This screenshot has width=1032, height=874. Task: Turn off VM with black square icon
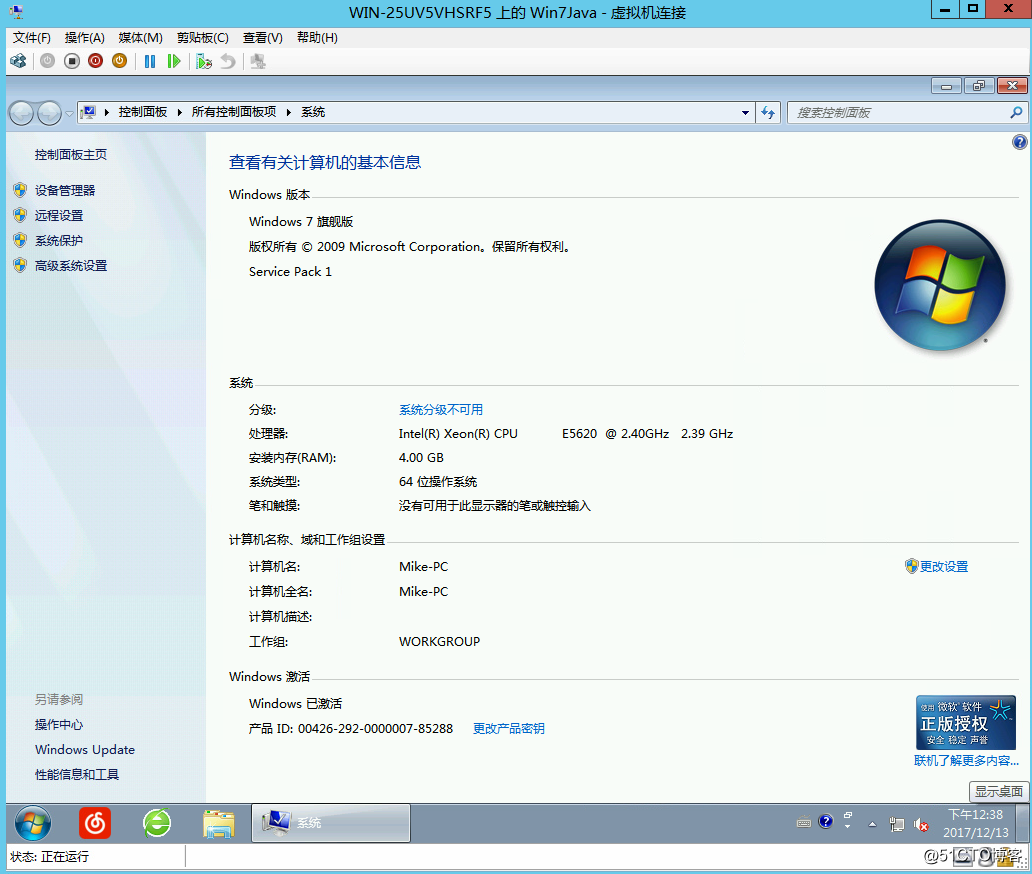(72, 61)
